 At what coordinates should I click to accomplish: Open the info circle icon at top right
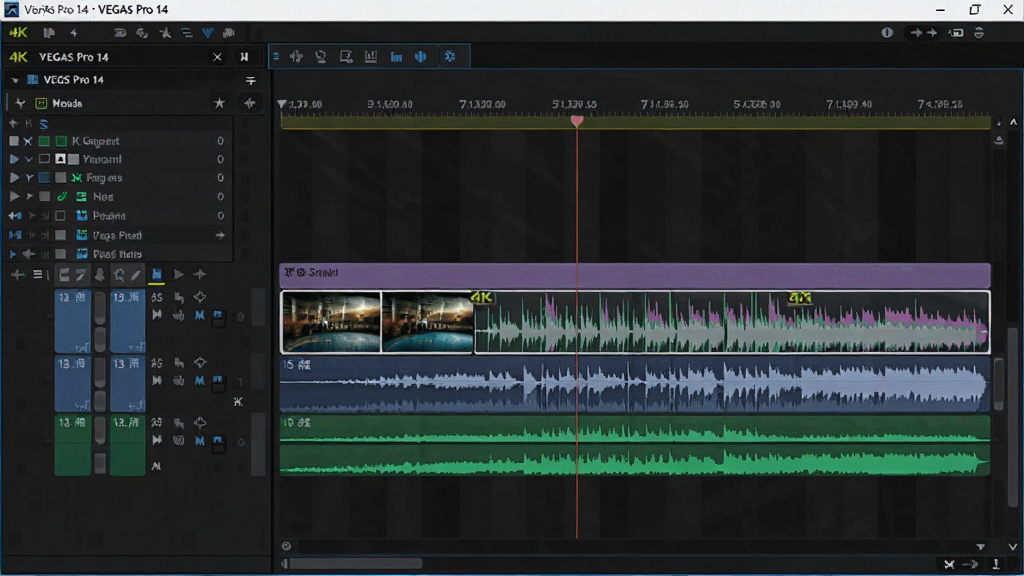click(887, 33)
